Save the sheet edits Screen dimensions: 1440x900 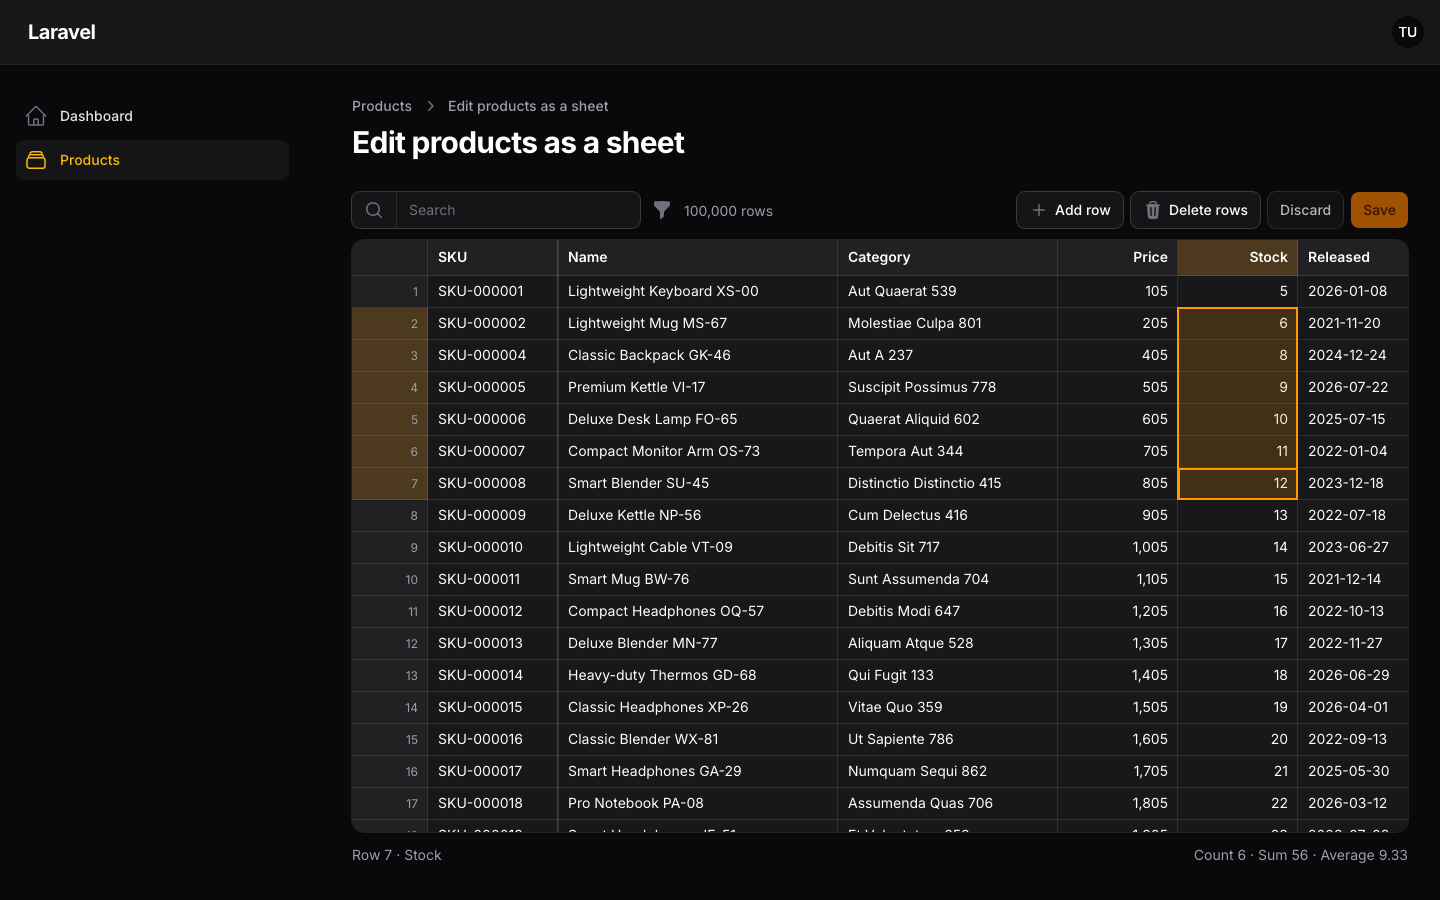click(1379, 210)
